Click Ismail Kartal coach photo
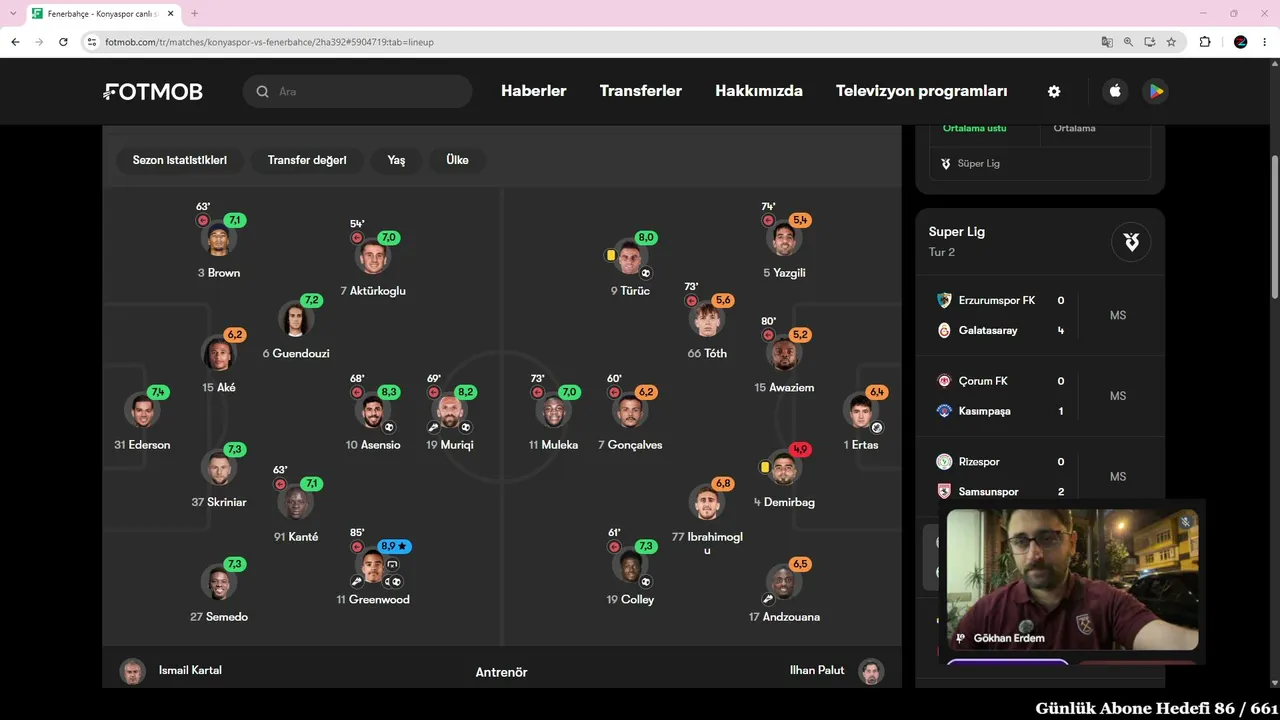Image resolution: width=1280 pixels, height=720 pixels. tap(132, 671)
